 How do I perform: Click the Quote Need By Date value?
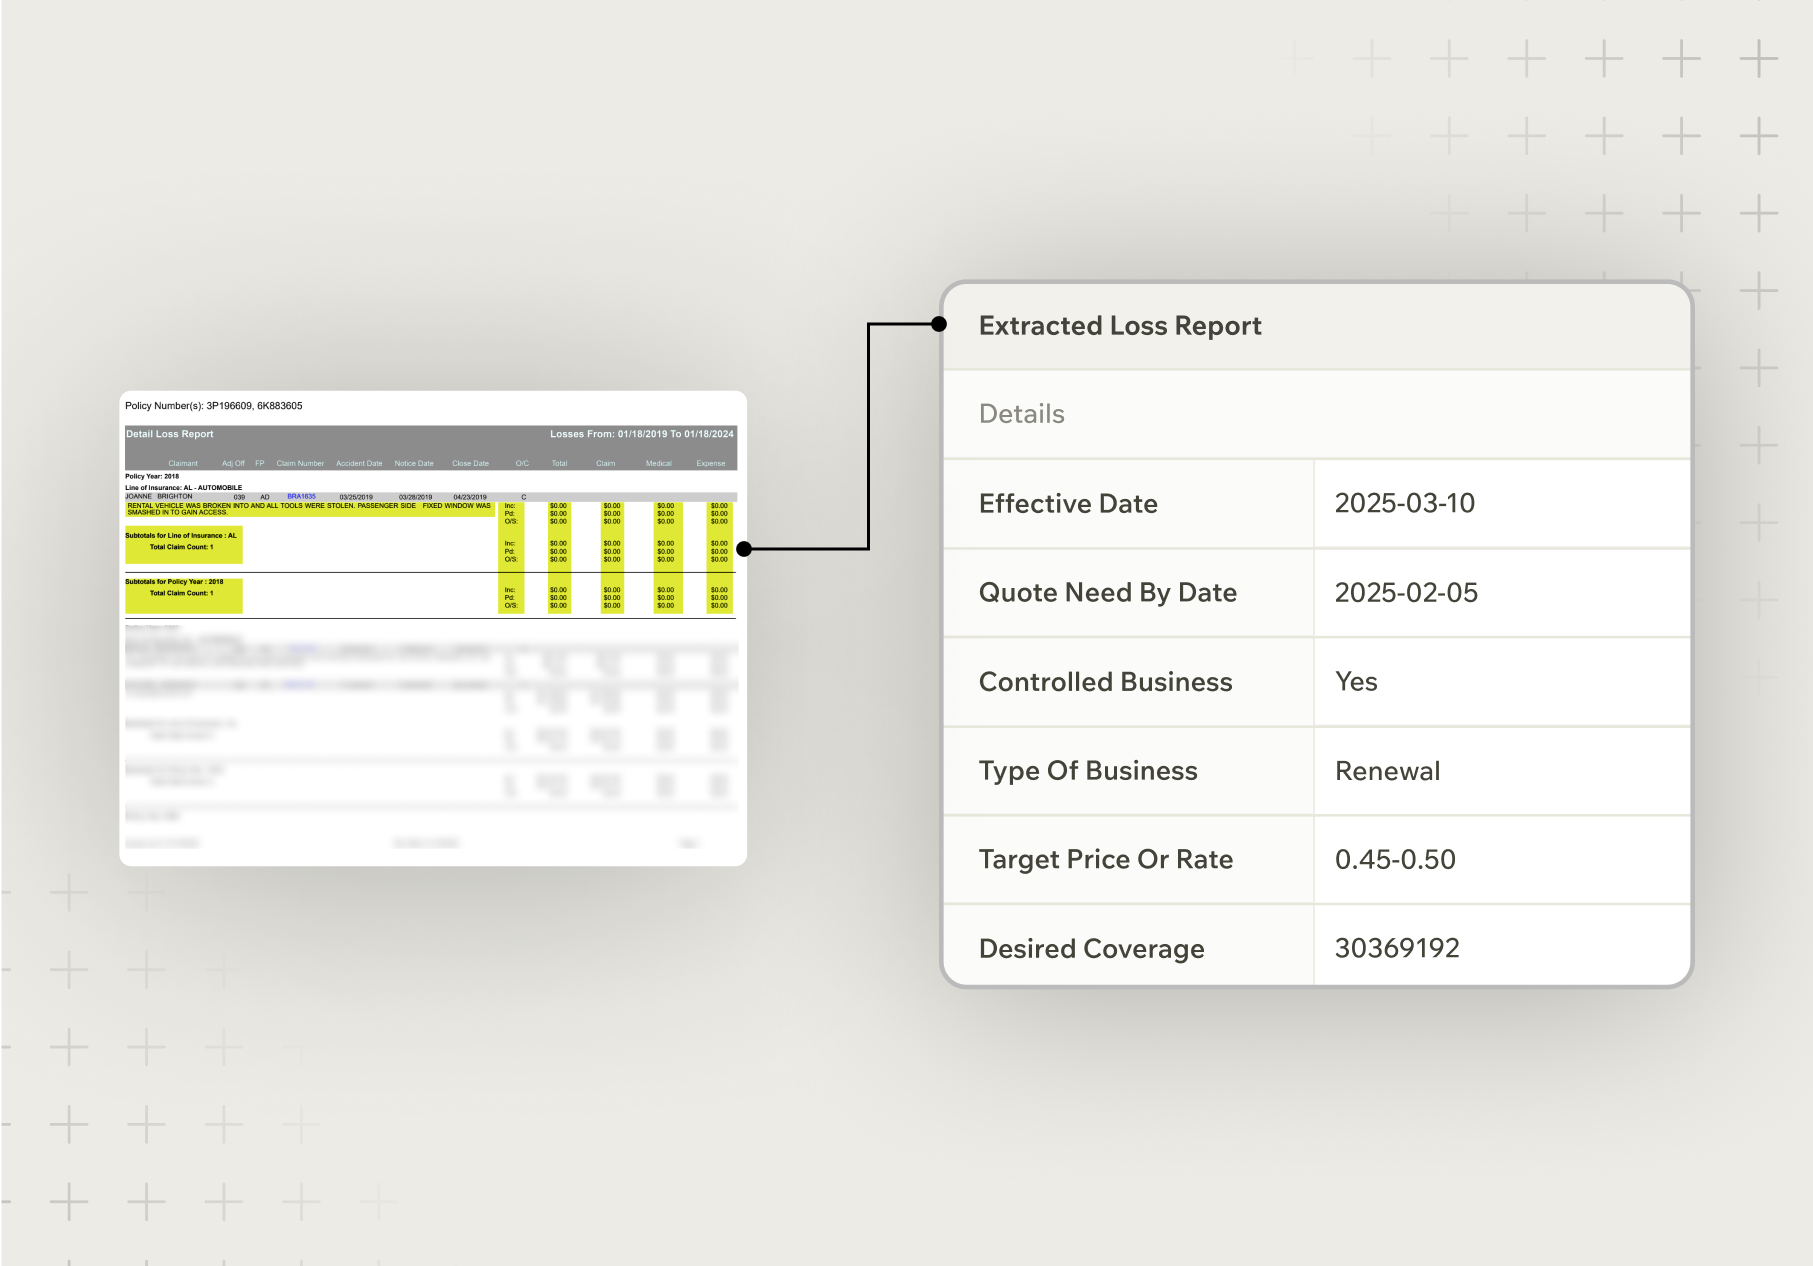click(x=1405, y=592)
